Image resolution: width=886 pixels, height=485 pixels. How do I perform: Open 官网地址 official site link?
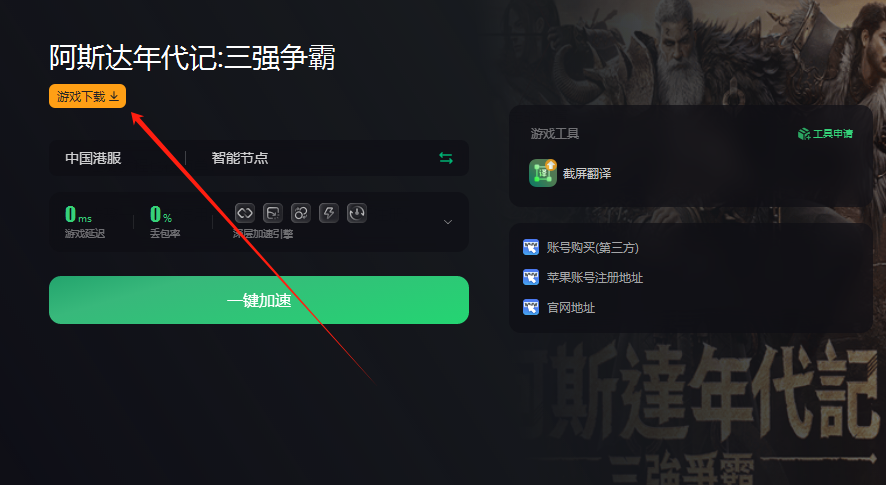(571, 308)
